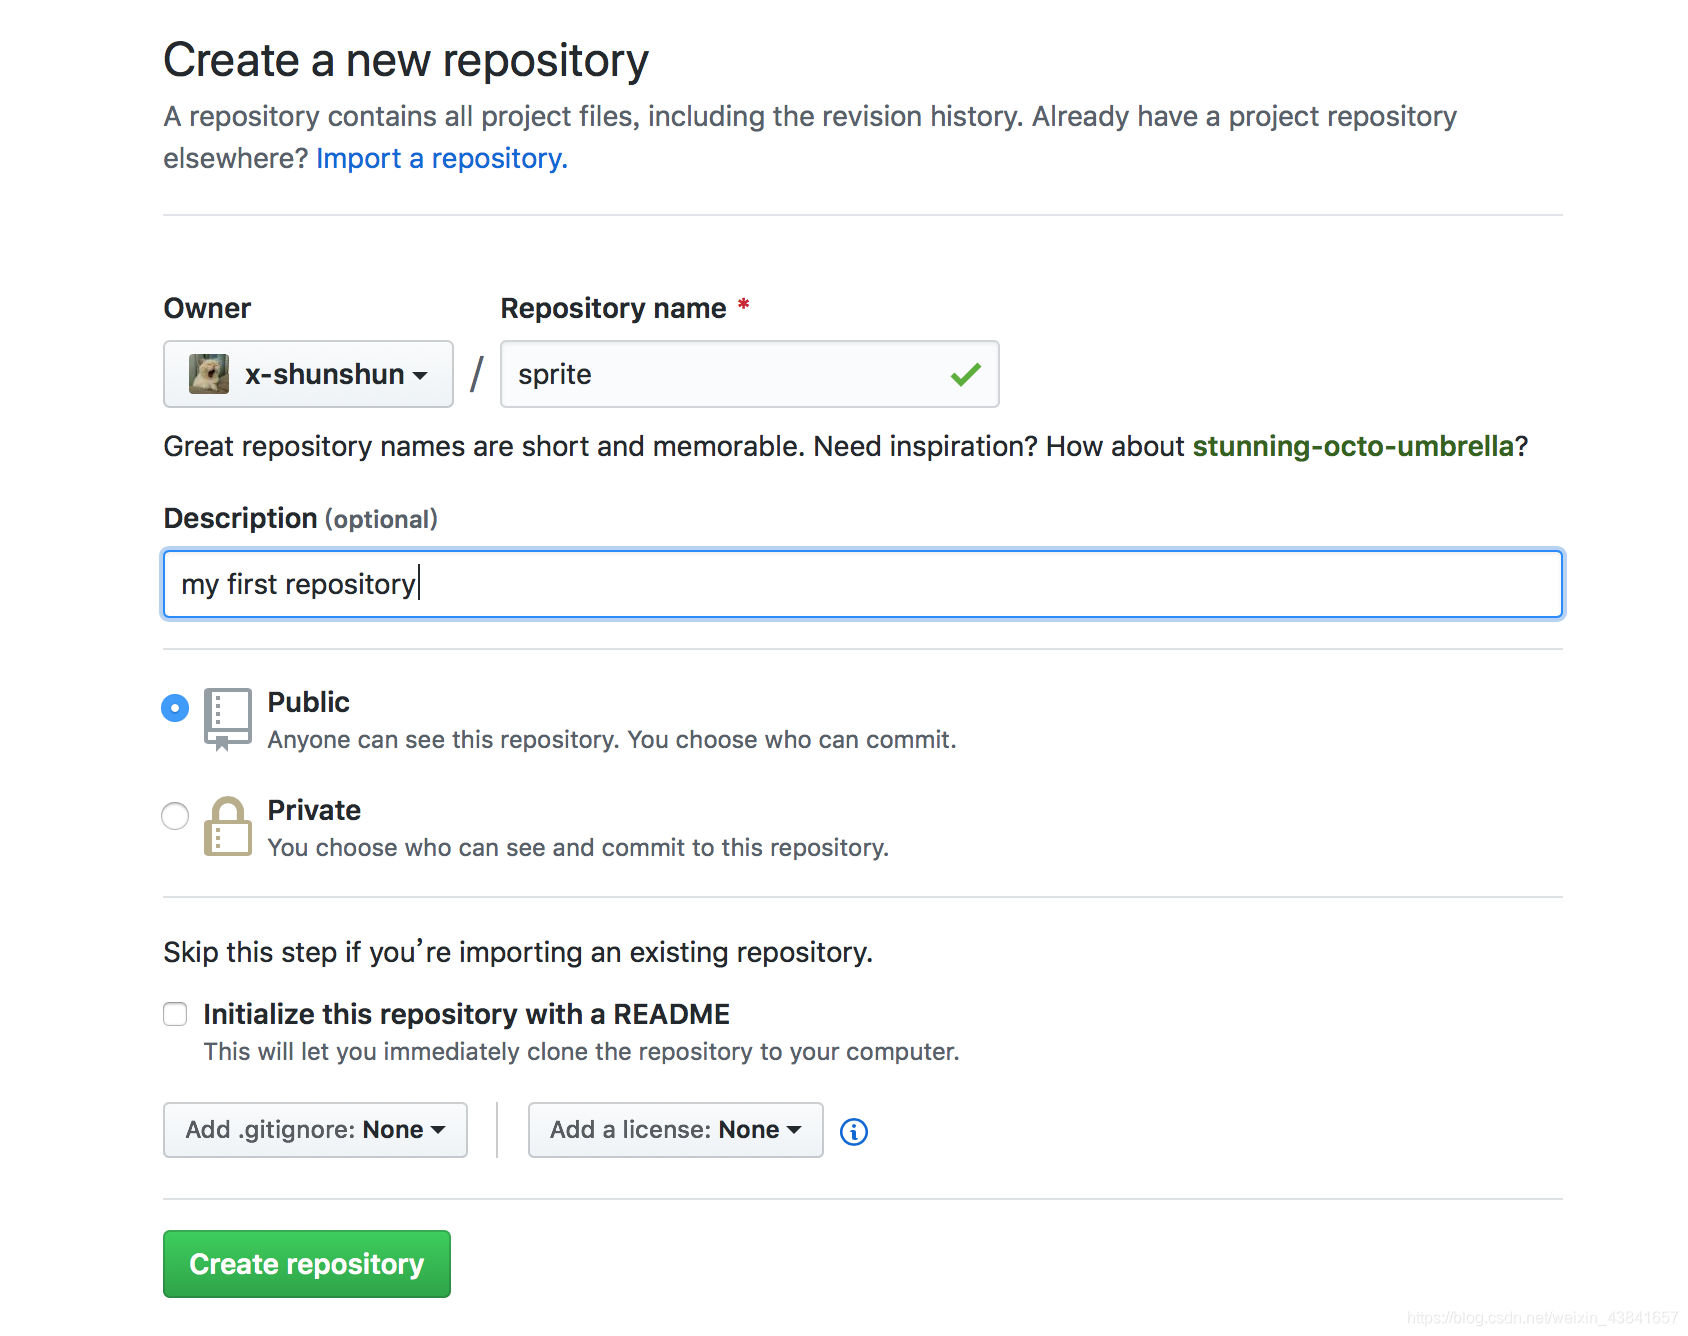The height and width of the screenshot is (1336, 1688).
Task: Use the suggested name stunning-octo-umbrella
Action: [x=1353, y=446]
